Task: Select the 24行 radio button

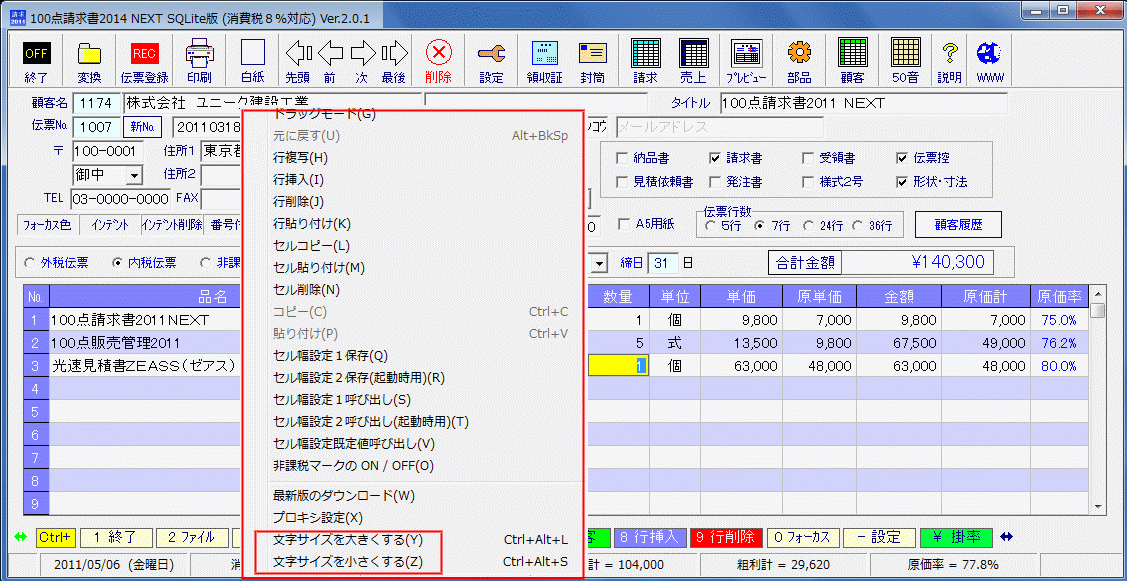Action: coord(810,226)
